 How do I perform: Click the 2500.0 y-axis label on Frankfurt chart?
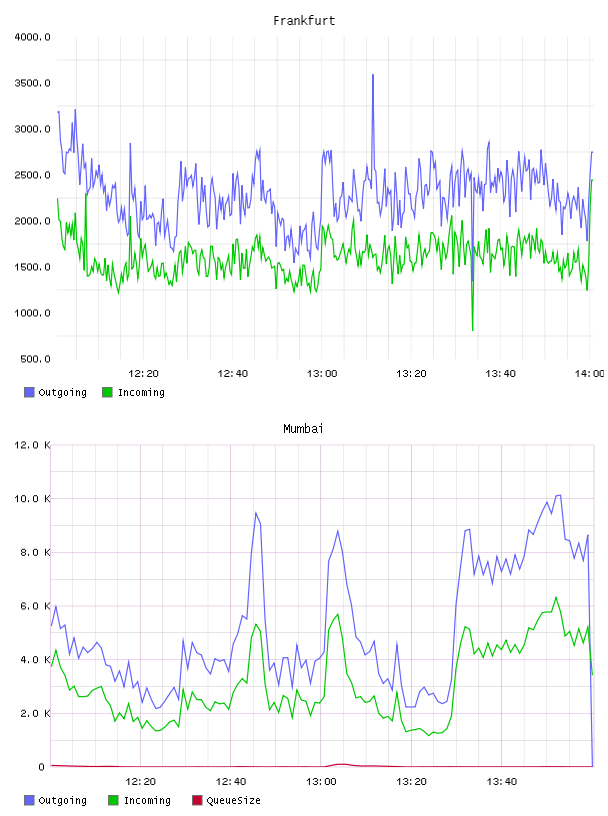tap(32, 175)
